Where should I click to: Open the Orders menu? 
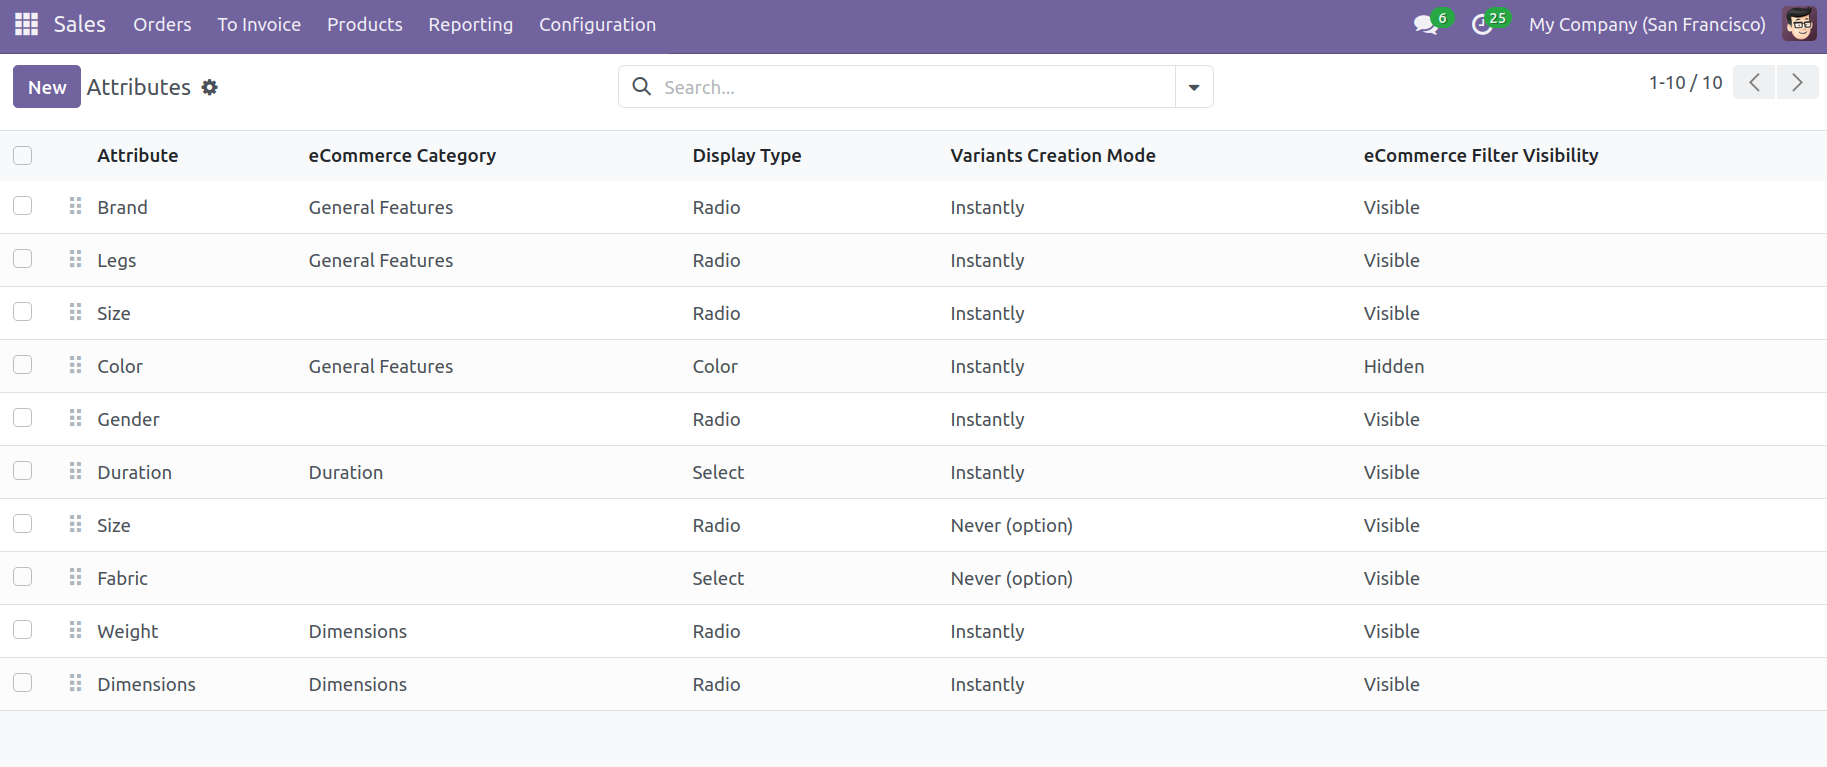coord(162,25)
